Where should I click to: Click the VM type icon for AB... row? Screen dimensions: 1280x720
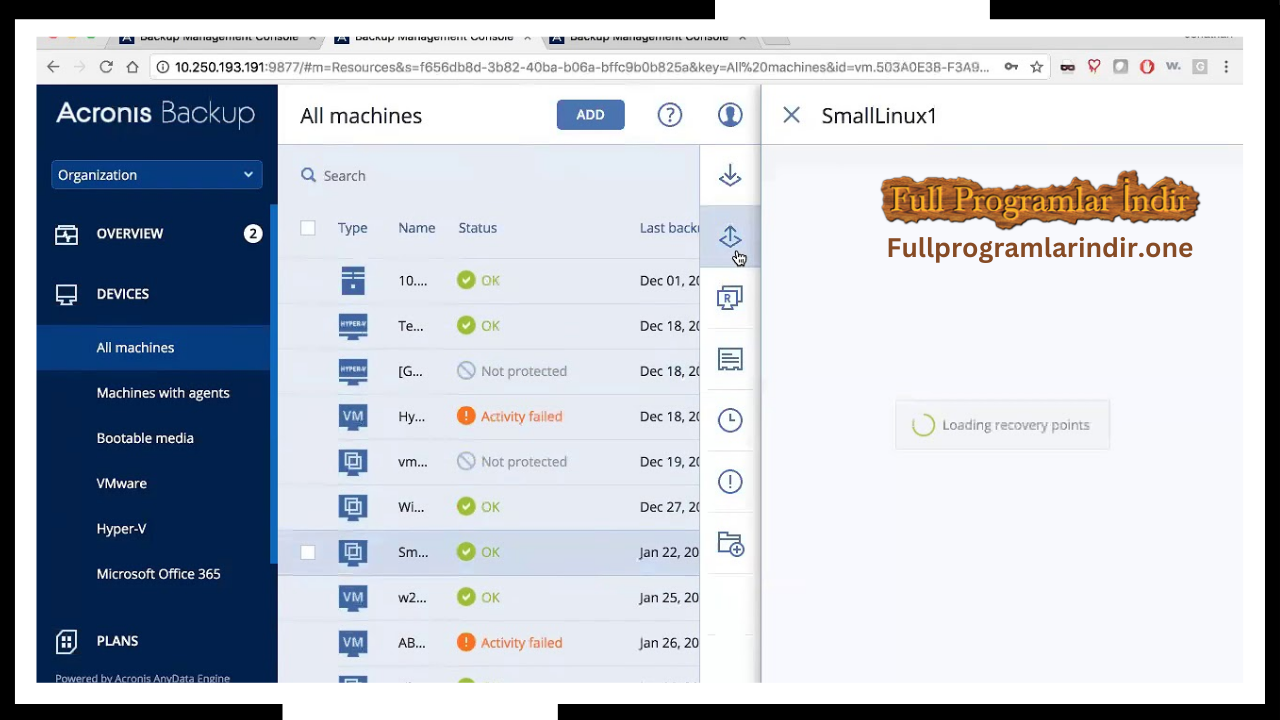(353, 643)
